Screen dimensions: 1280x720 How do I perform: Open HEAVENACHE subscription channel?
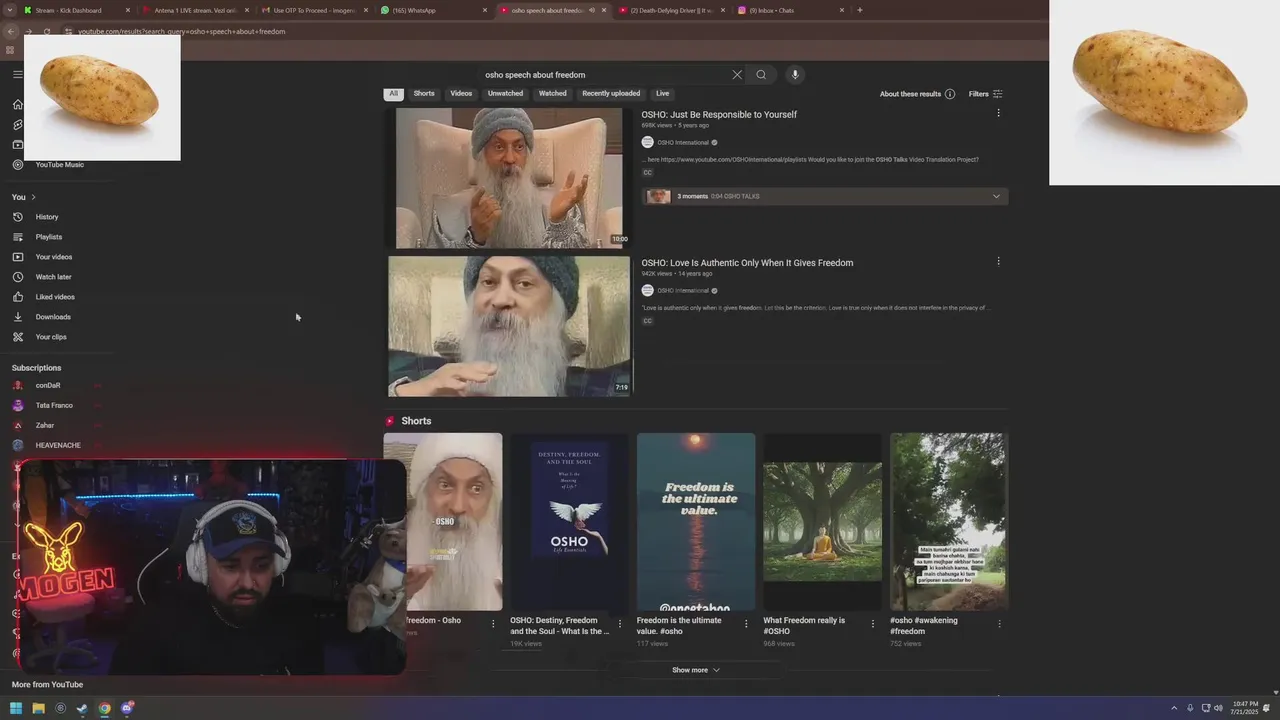point(56,445)
